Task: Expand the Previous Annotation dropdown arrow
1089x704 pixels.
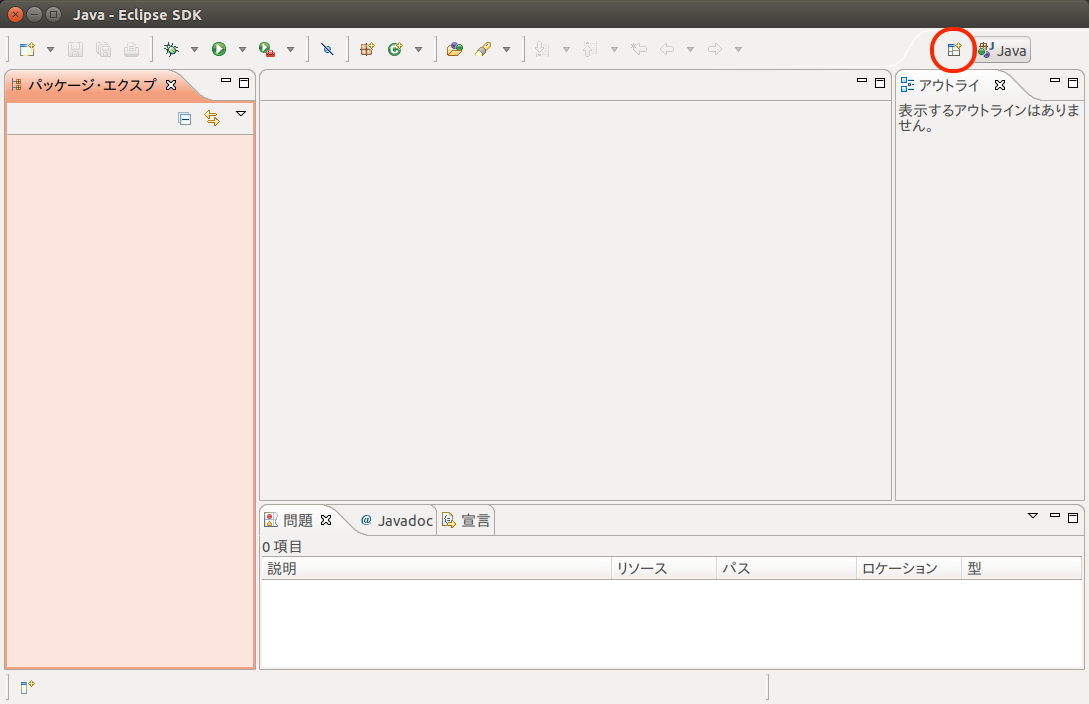Action: (x=614, y=49)
